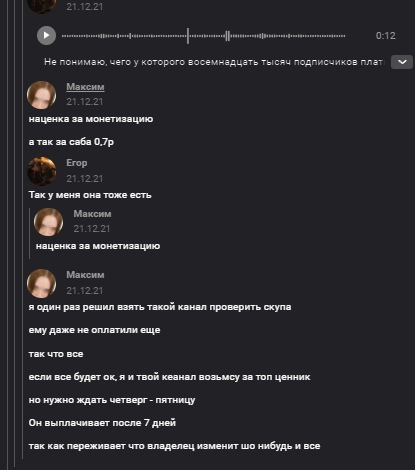Viewport: 415px width, 470px height.
Task: Play the 0:12 voice message
Action: [x=46, y=35]
